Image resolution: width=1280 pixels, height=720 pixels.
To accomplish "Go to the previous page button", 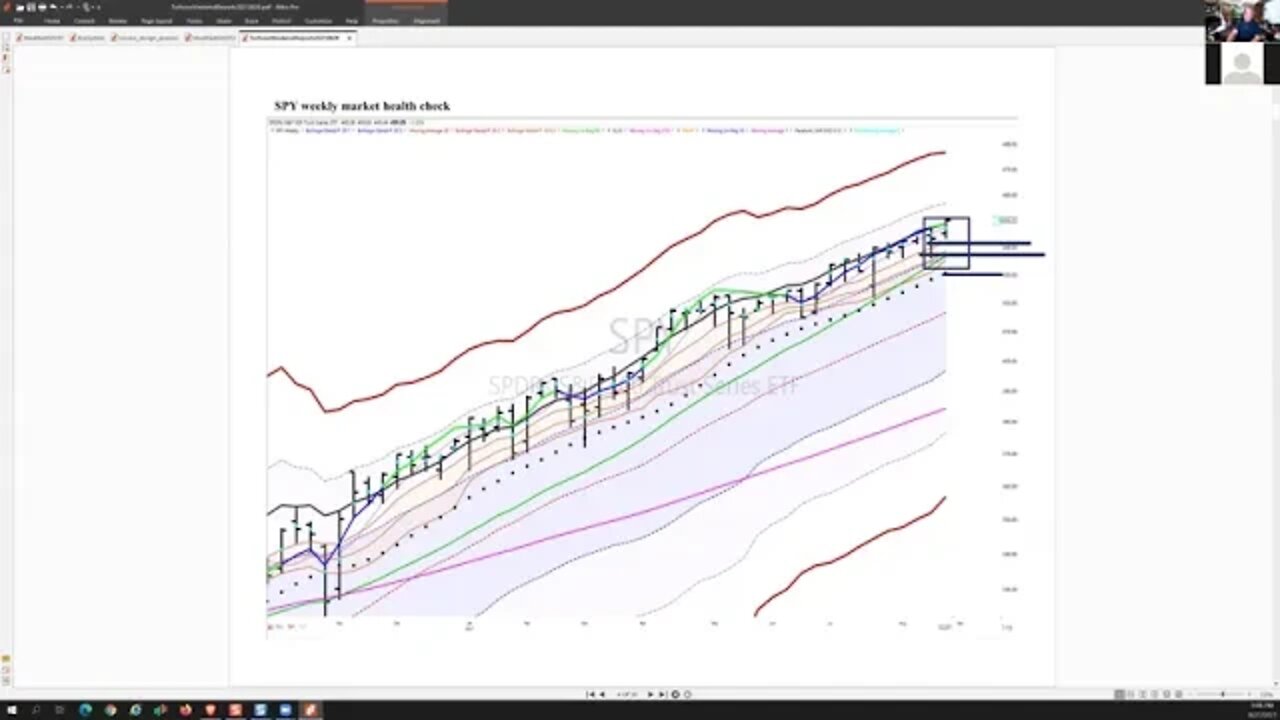I will point(602,694).
